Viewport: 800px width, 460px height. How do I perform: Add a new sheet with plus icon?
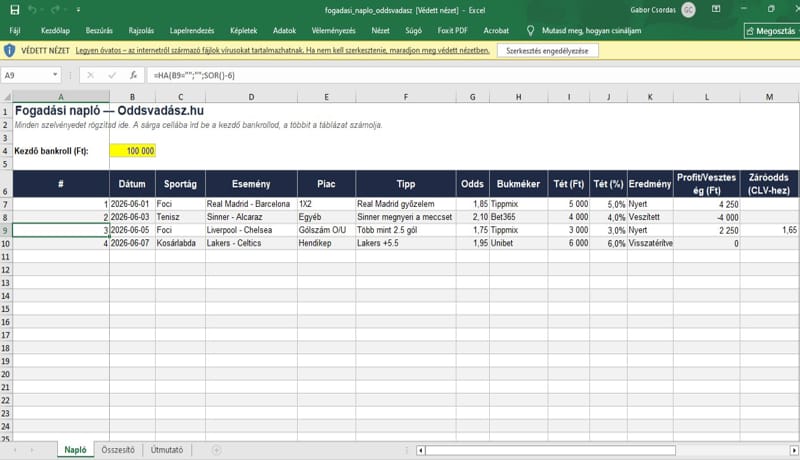point(216,450)
